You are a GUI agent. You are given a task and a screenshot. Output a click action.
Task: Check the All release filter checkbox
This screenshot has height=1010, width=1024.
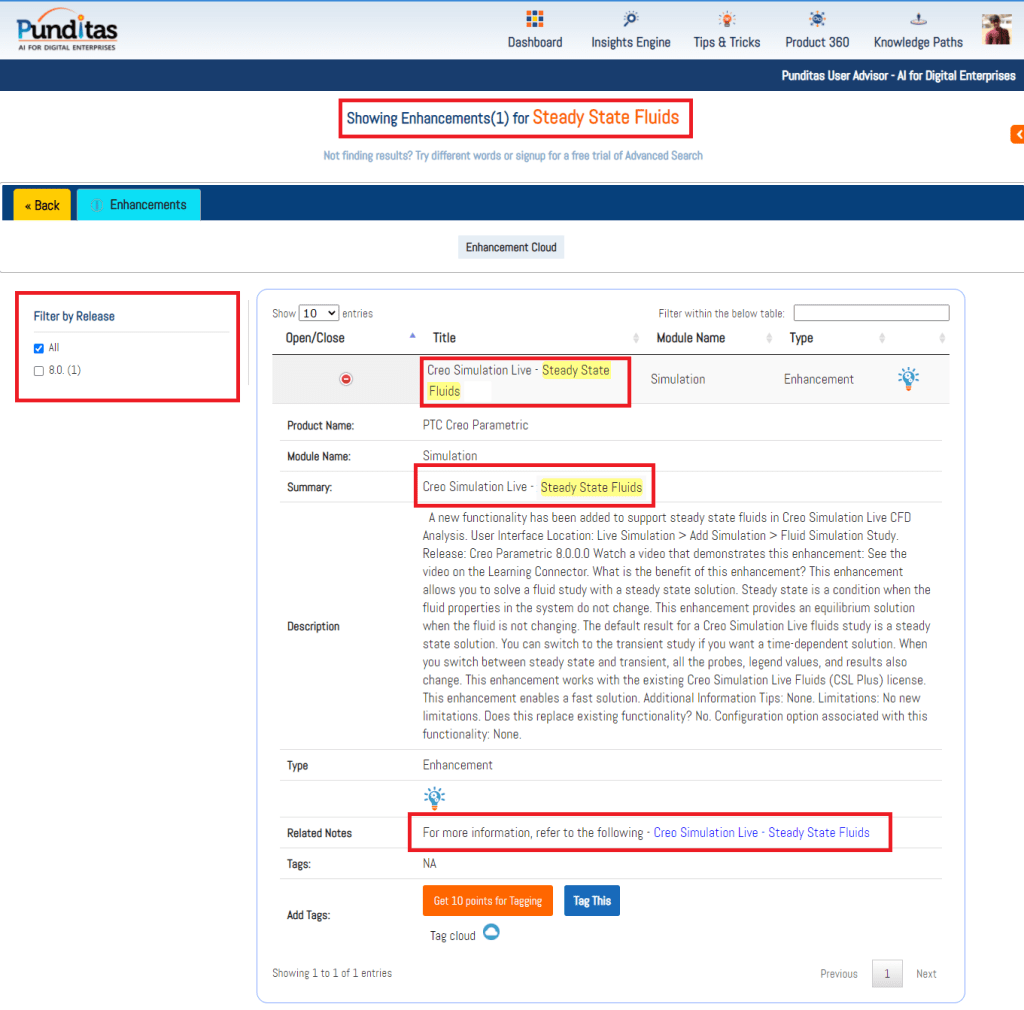[39, 348]
